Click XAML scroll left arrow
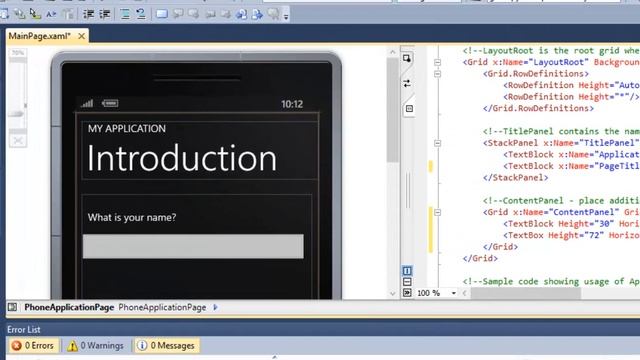This screenshot has height=360, width=640. click(464, 293)
